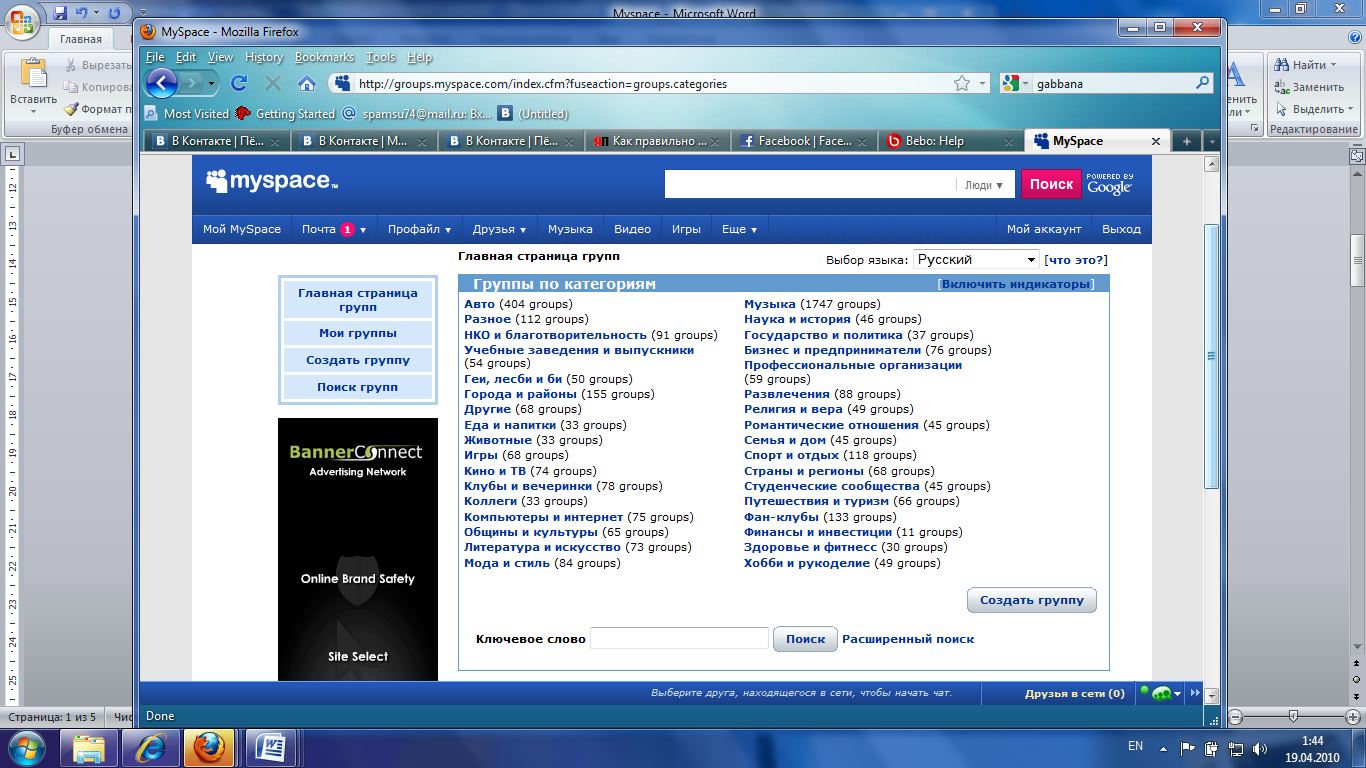The width and height of the screenshot is (1366, 768).
Task: Open Windows Explorer from taskbar
Action: tap(89, 747)
